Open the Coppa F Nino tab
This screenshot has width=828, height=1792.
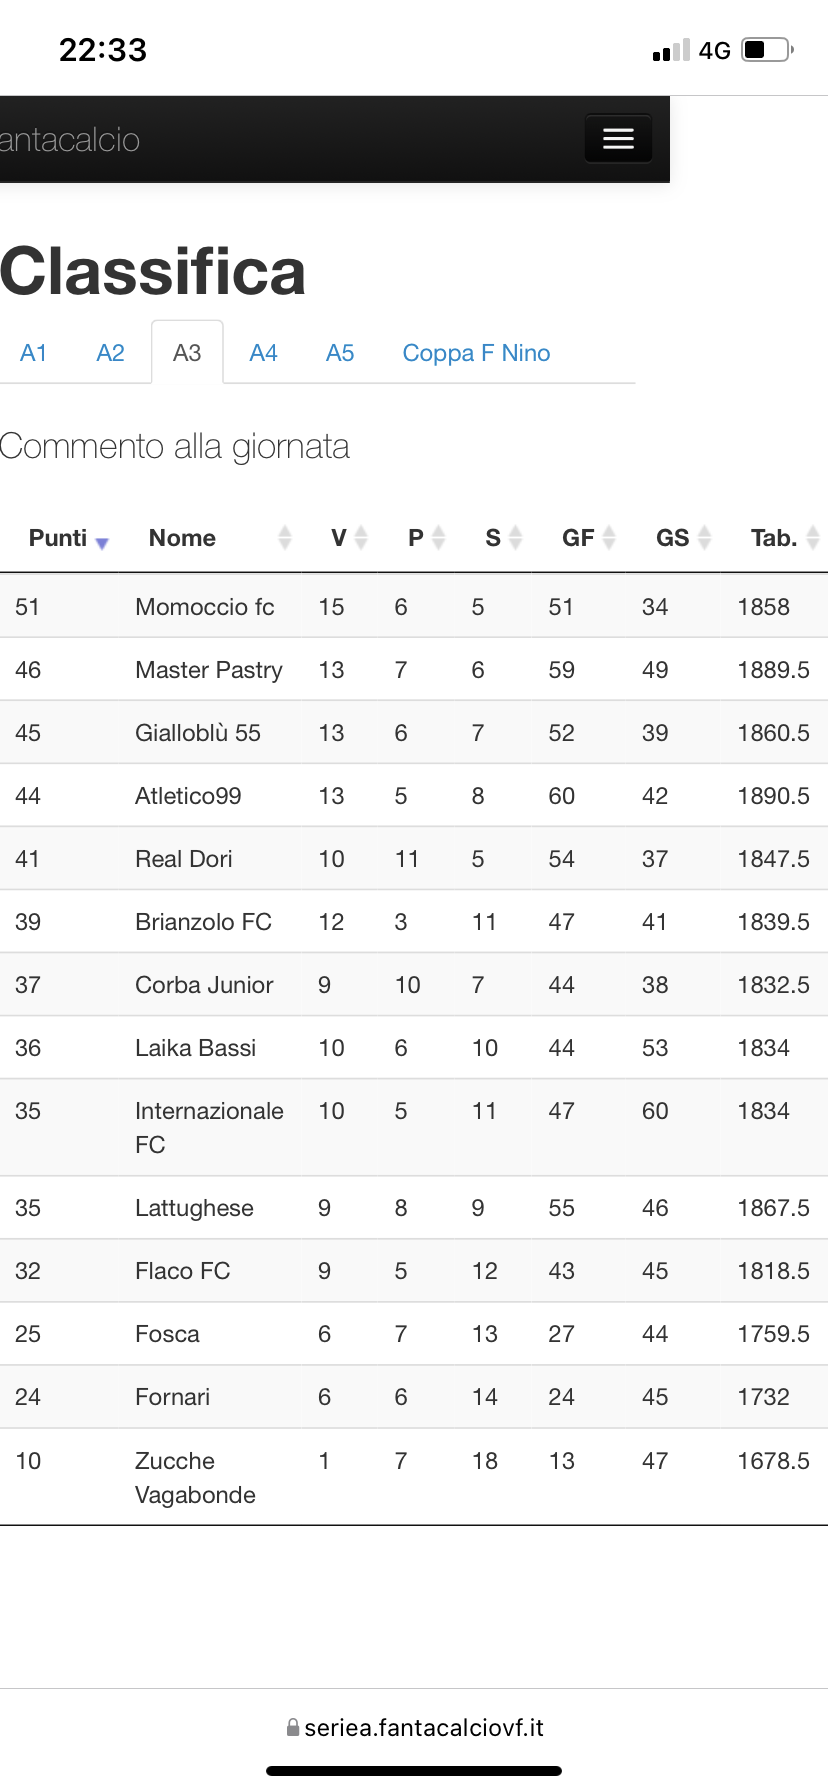476,353
